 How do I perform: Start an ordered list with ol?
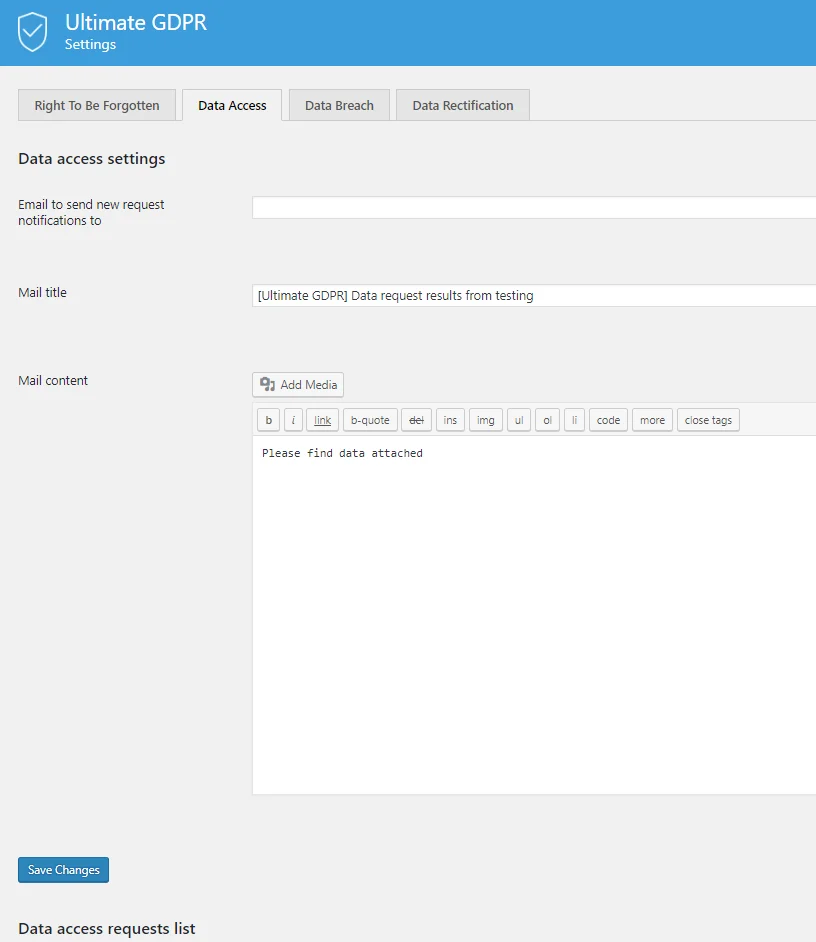point(547,420)
